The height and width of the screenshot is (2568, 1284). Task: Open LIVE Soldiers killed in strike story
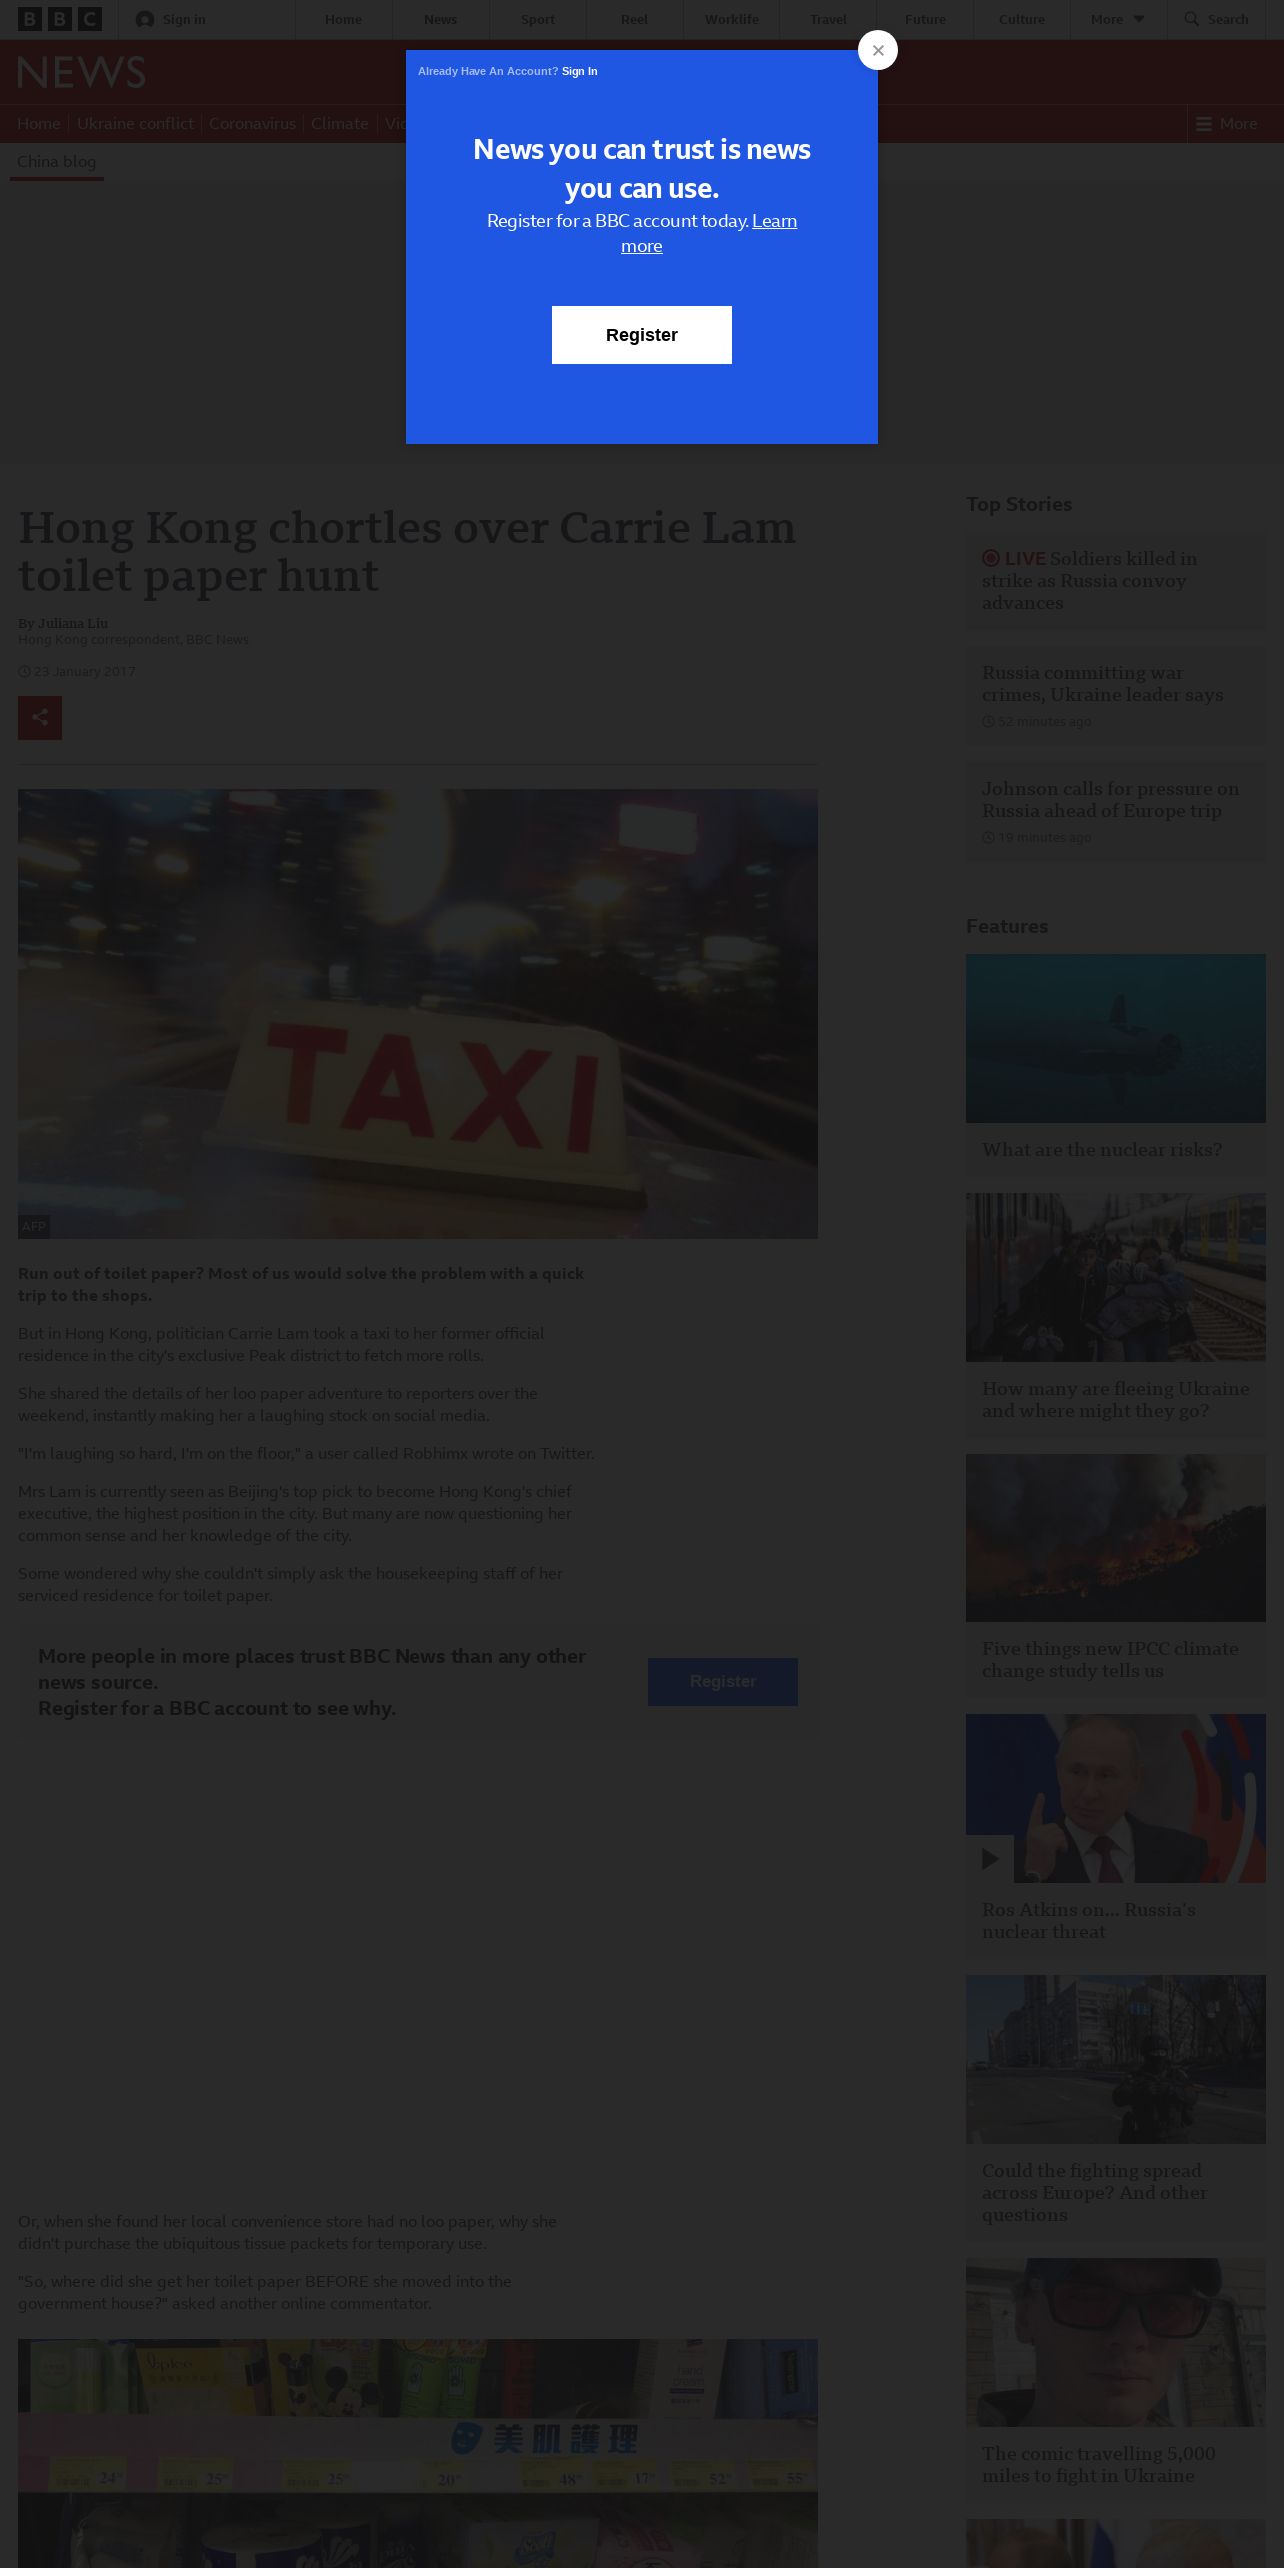[x=1089, y=581]
